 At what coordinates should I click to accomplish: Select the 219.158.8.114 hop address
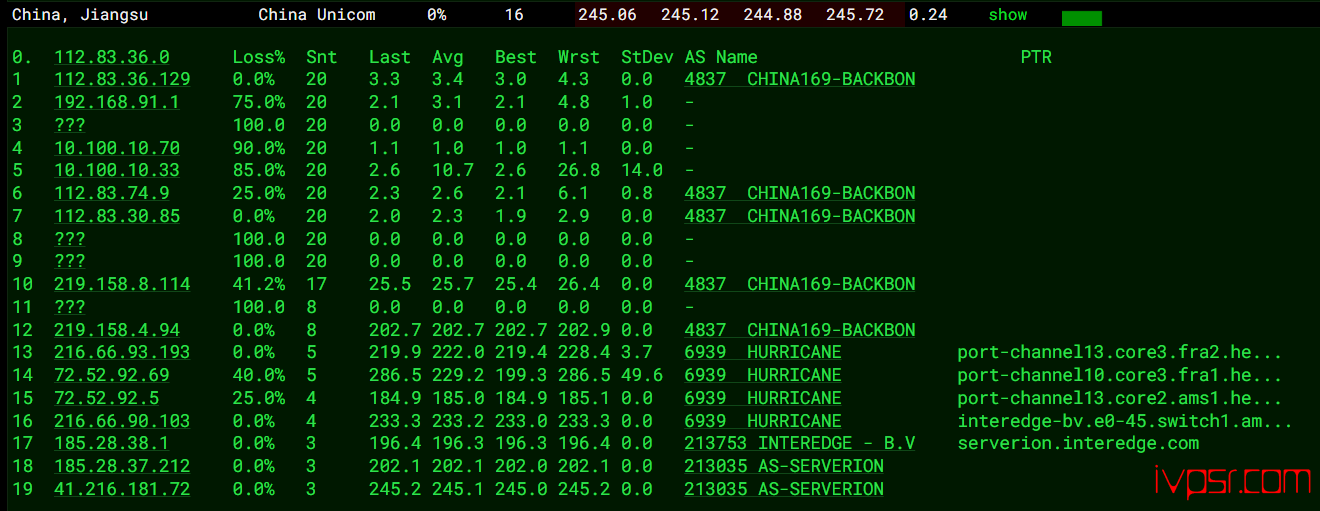point(122,284)
